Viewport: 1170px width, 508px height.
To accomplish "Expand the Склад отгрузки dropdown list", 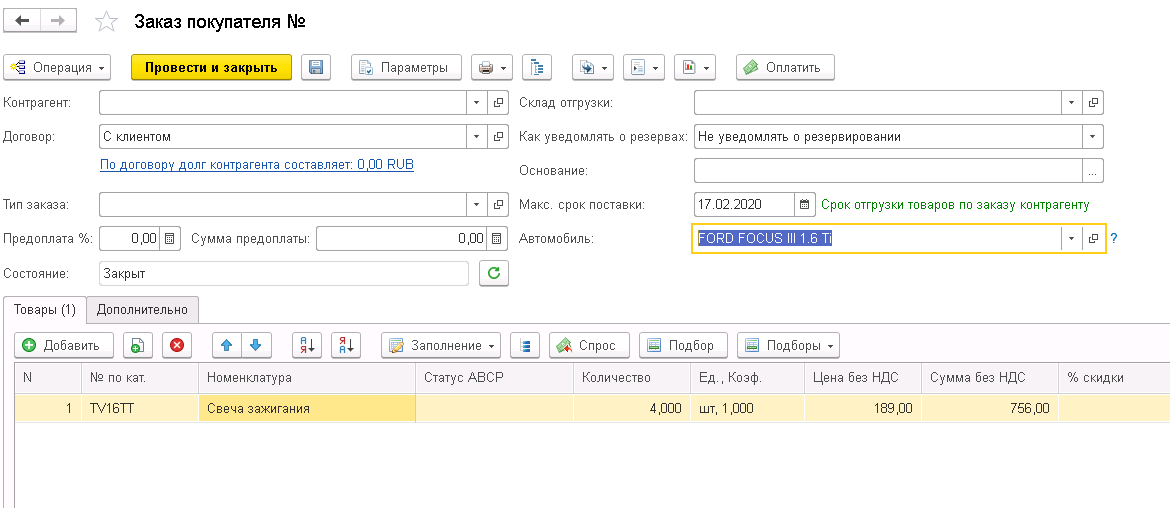I will pyautogui.click(x=1073, y=103).
